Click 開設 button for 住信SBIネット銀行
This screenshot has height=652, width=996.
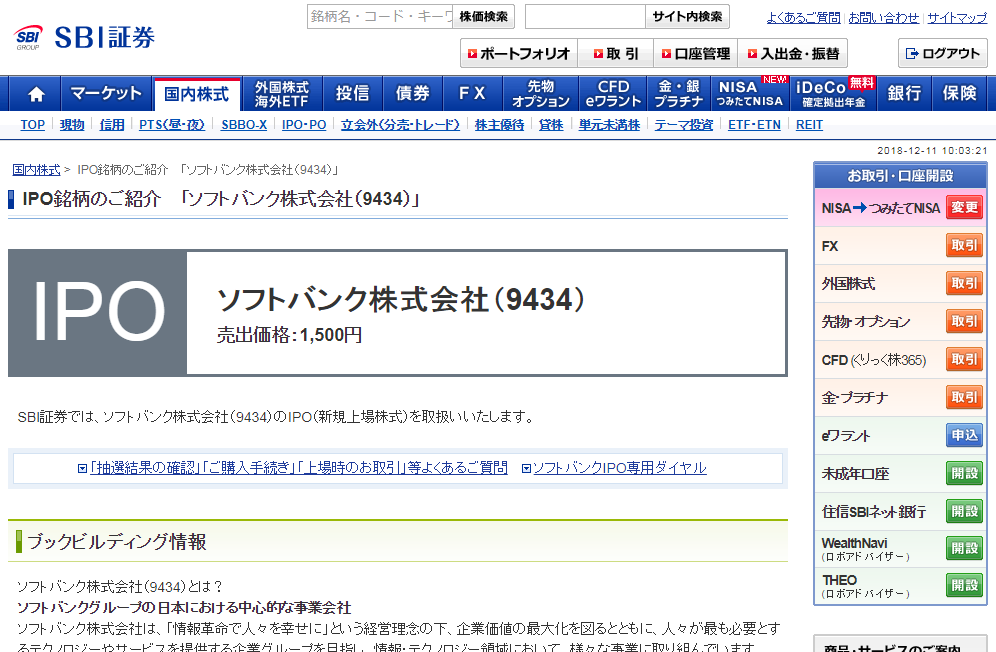click(x=964, y=511)
